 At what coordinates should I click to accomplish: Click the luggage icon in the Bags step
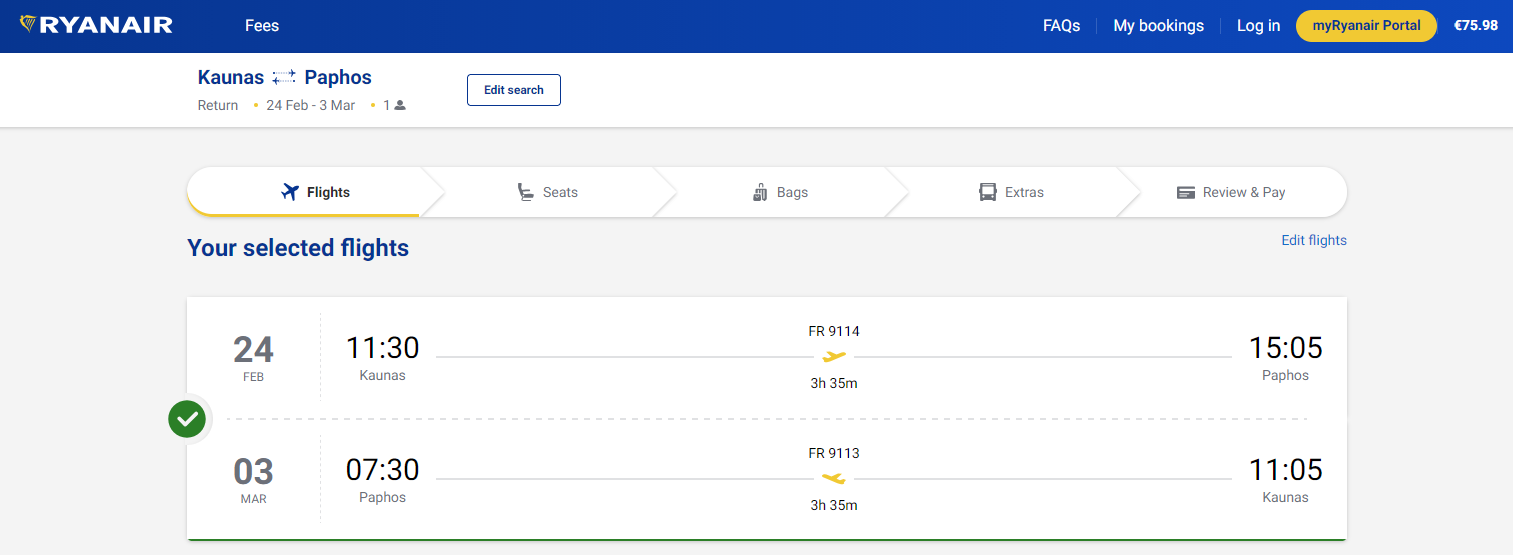(x=760, y=192)
